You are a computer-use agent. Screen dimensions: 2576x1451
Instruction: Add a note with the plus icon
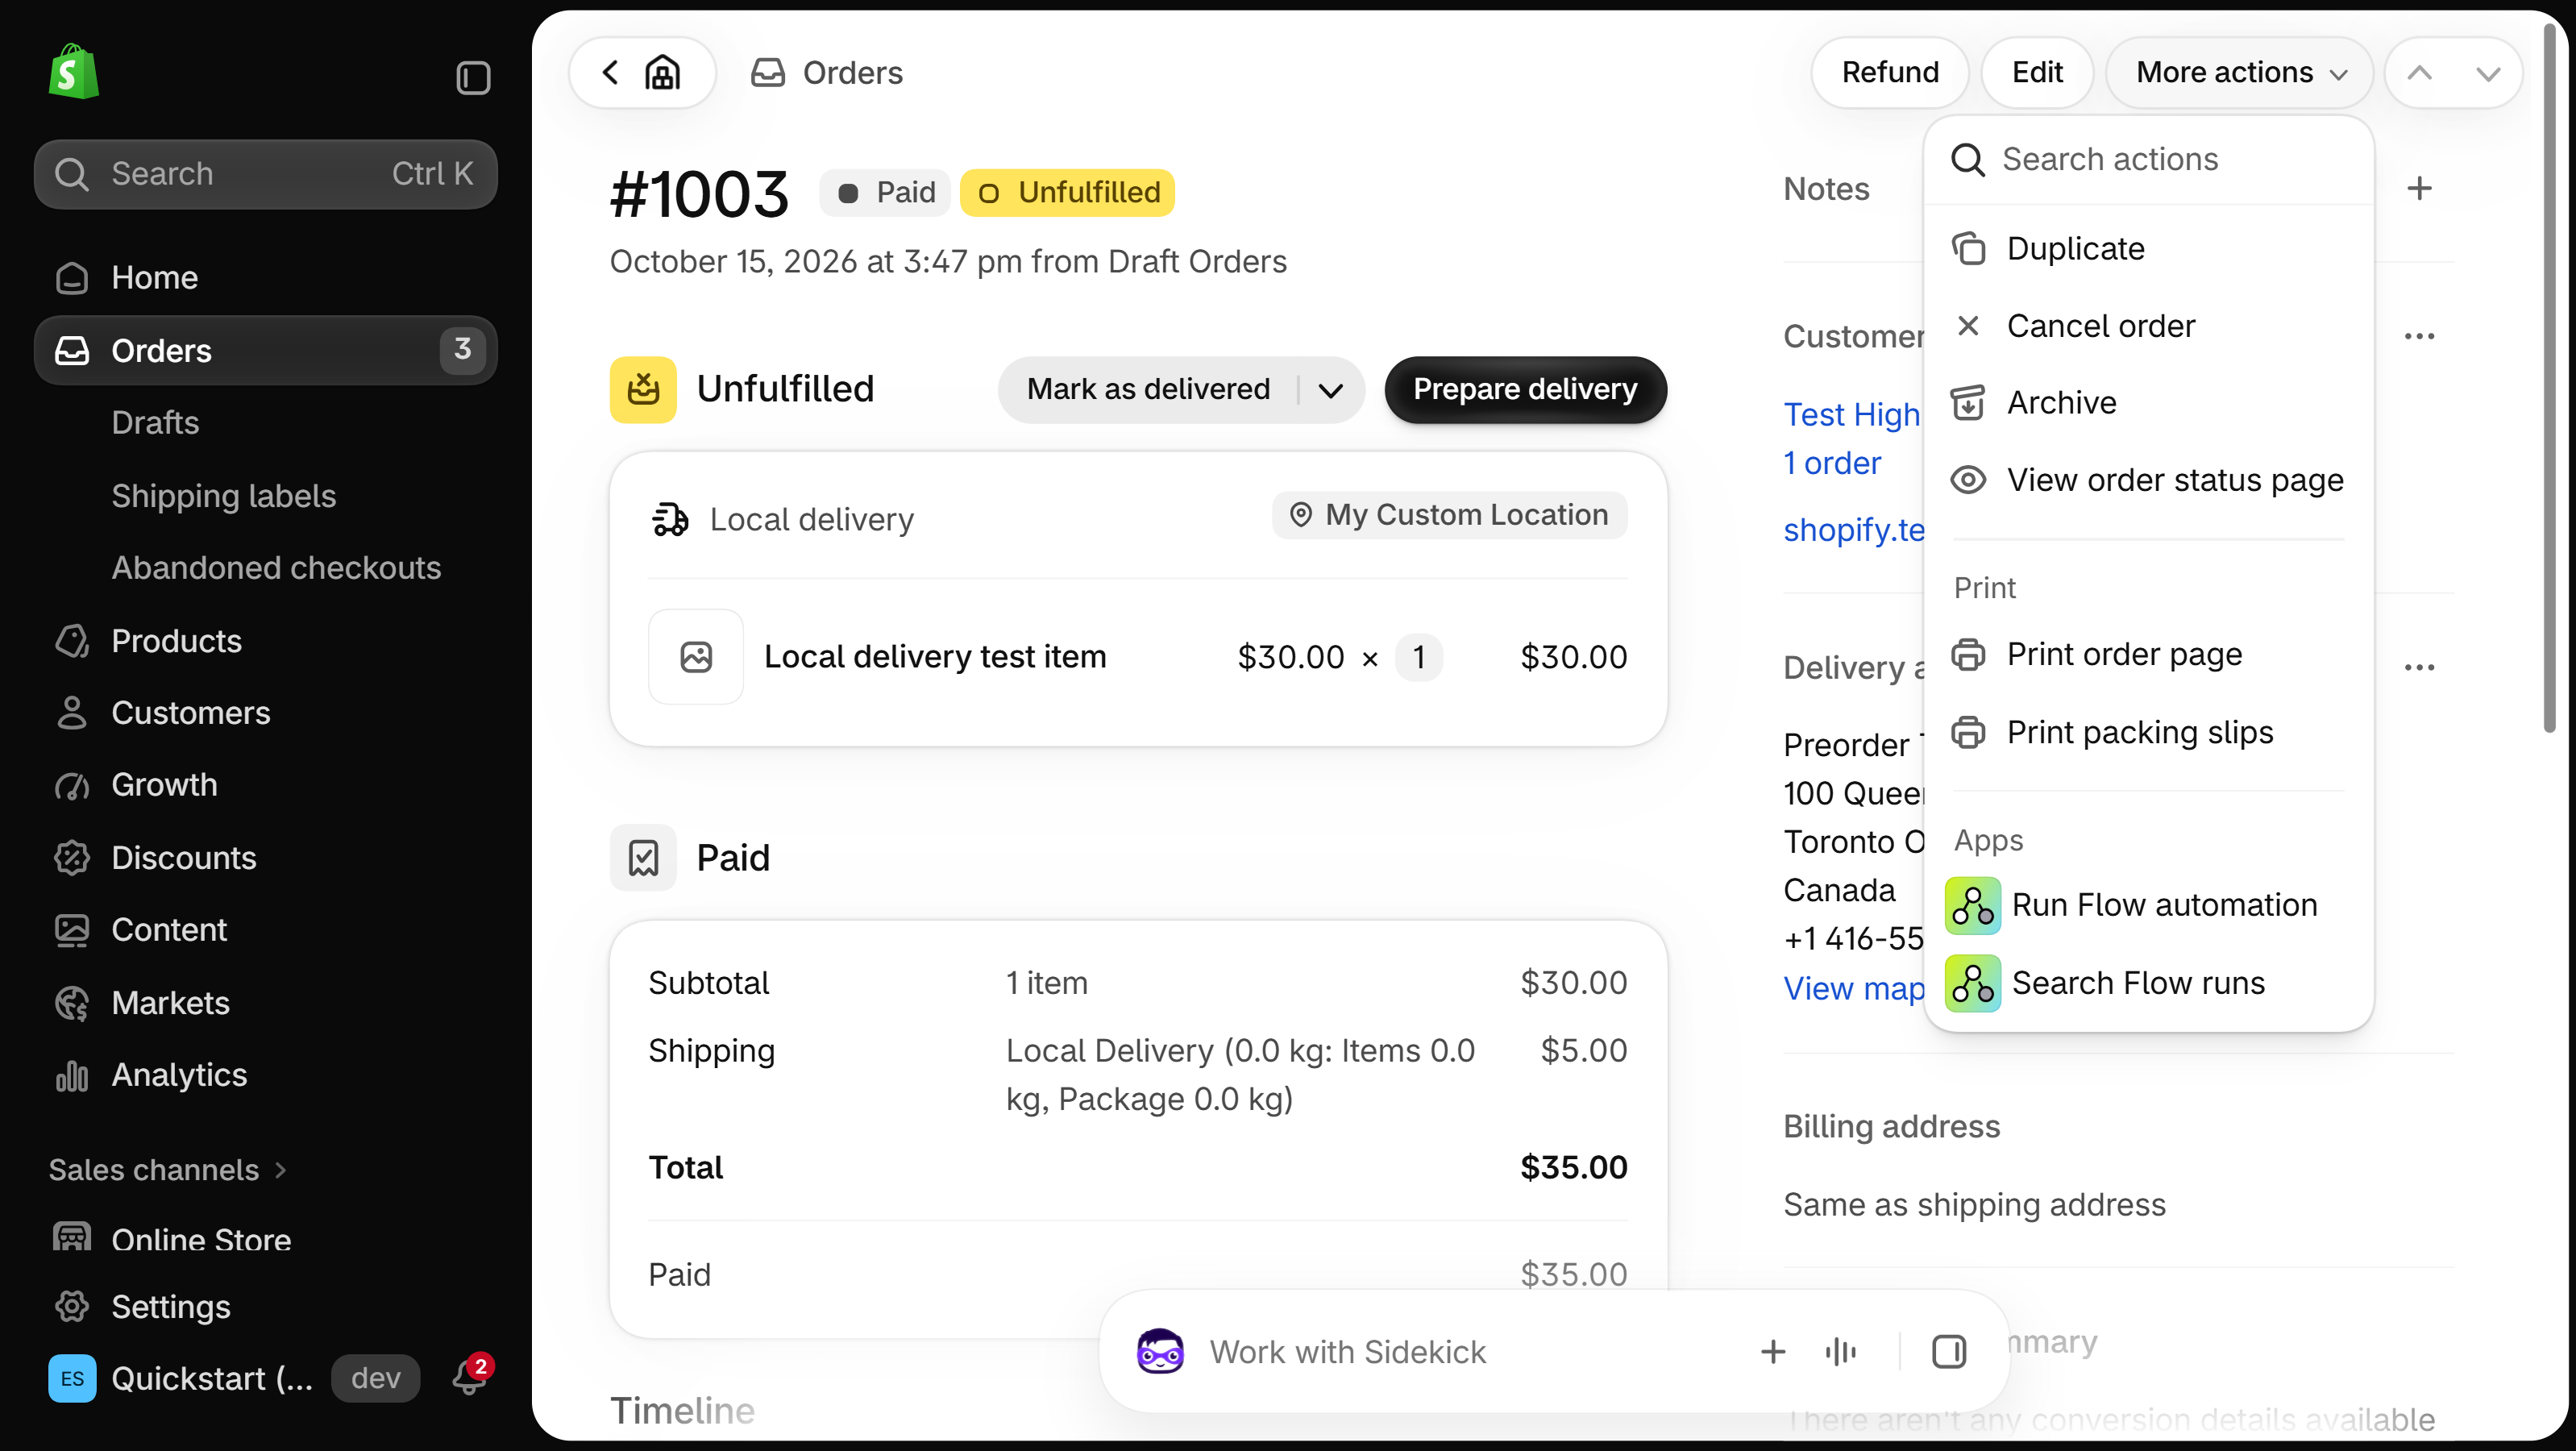pos(2419,188)
